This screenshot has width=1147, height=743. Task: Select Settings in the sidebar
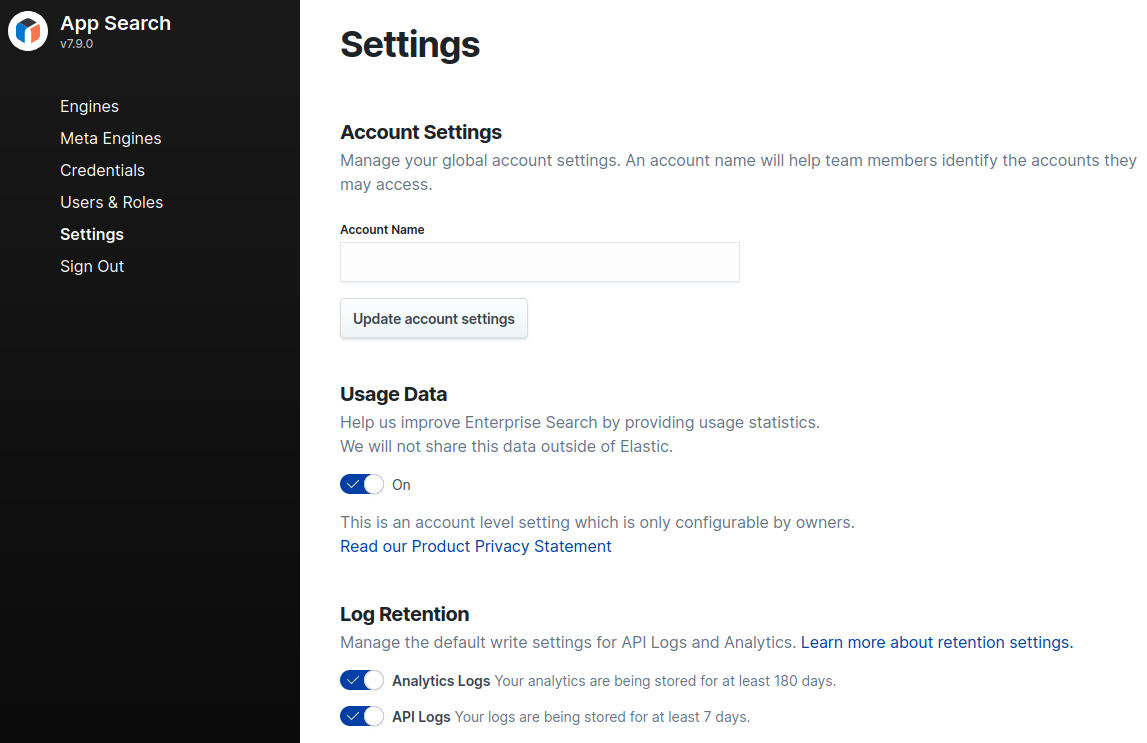(91, 234)
